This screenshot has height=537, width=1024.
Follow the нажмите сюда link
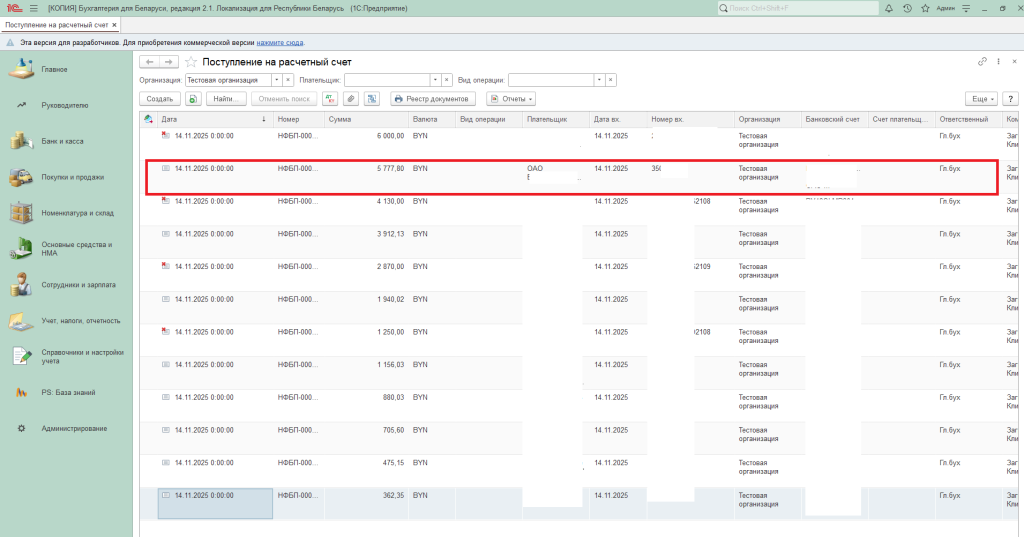pos(280,43)
